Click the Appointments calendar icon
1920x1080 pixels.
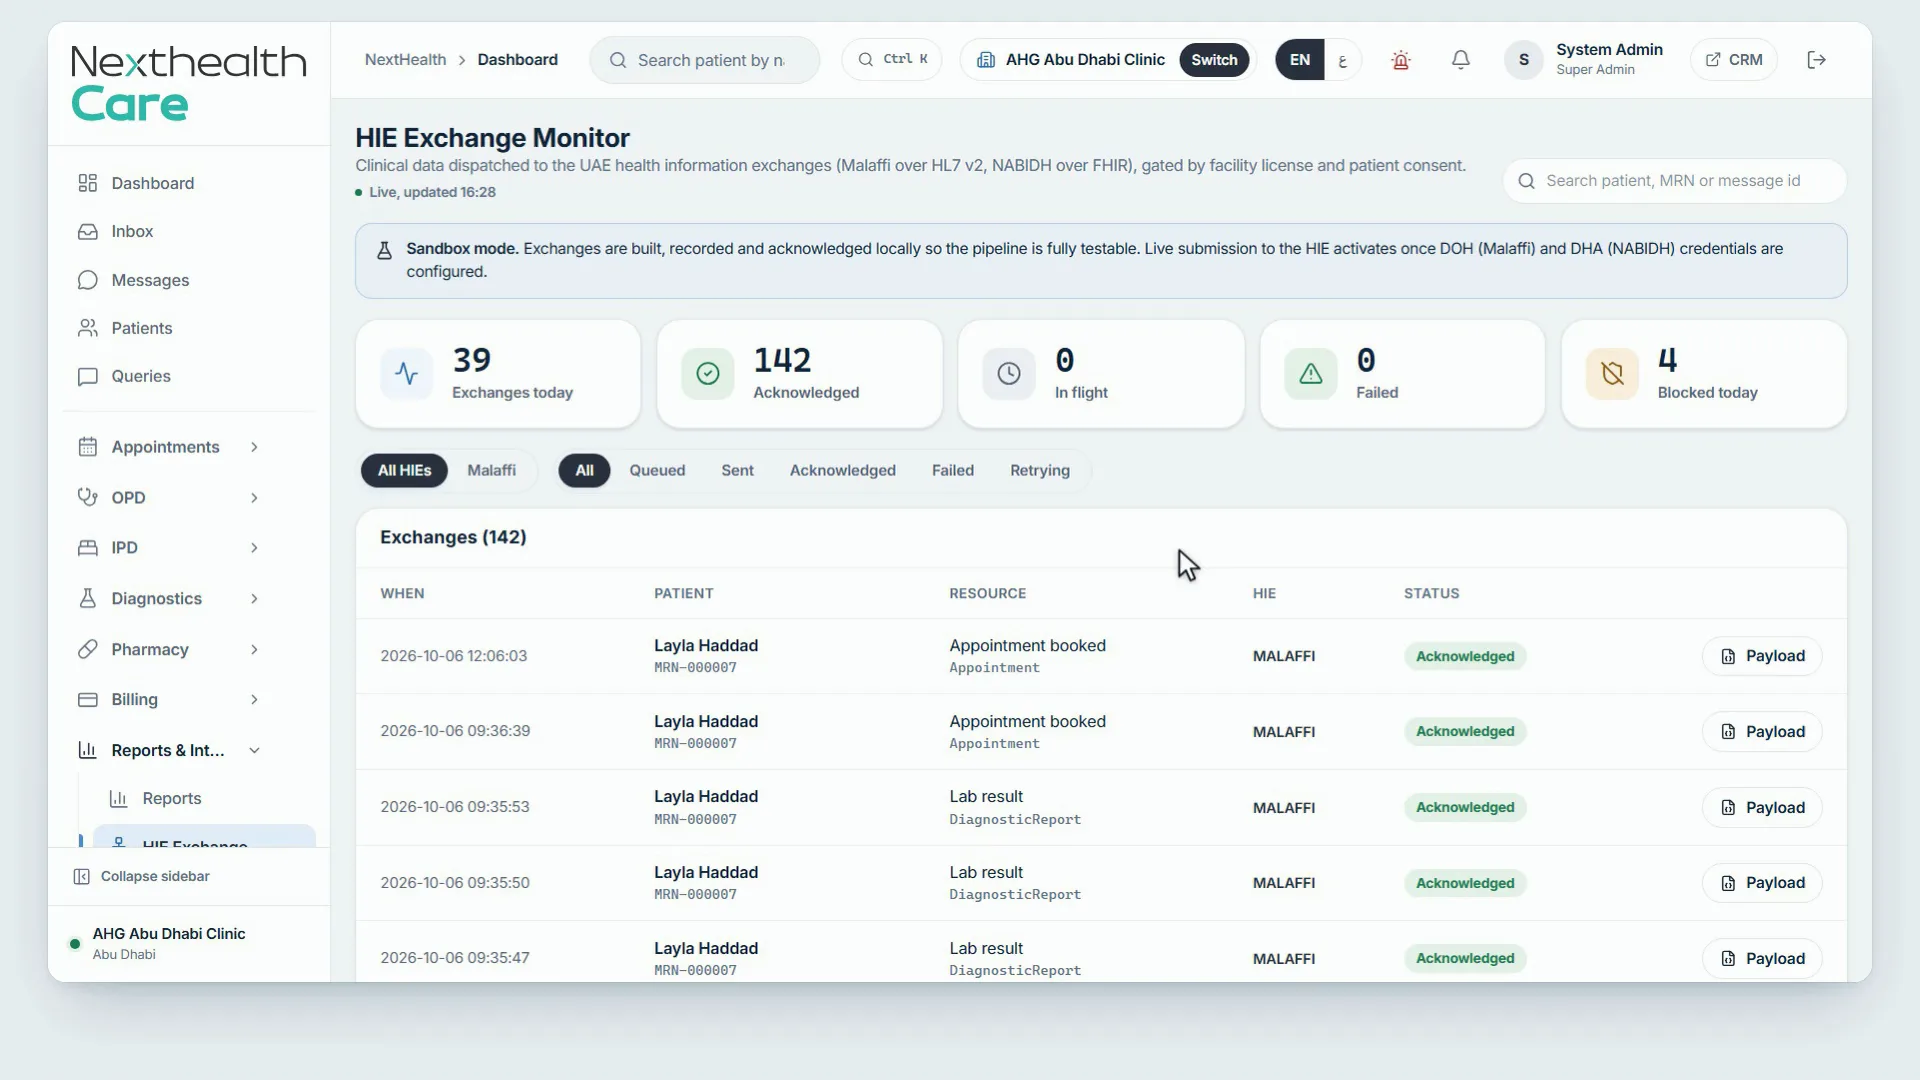point(88,447)
